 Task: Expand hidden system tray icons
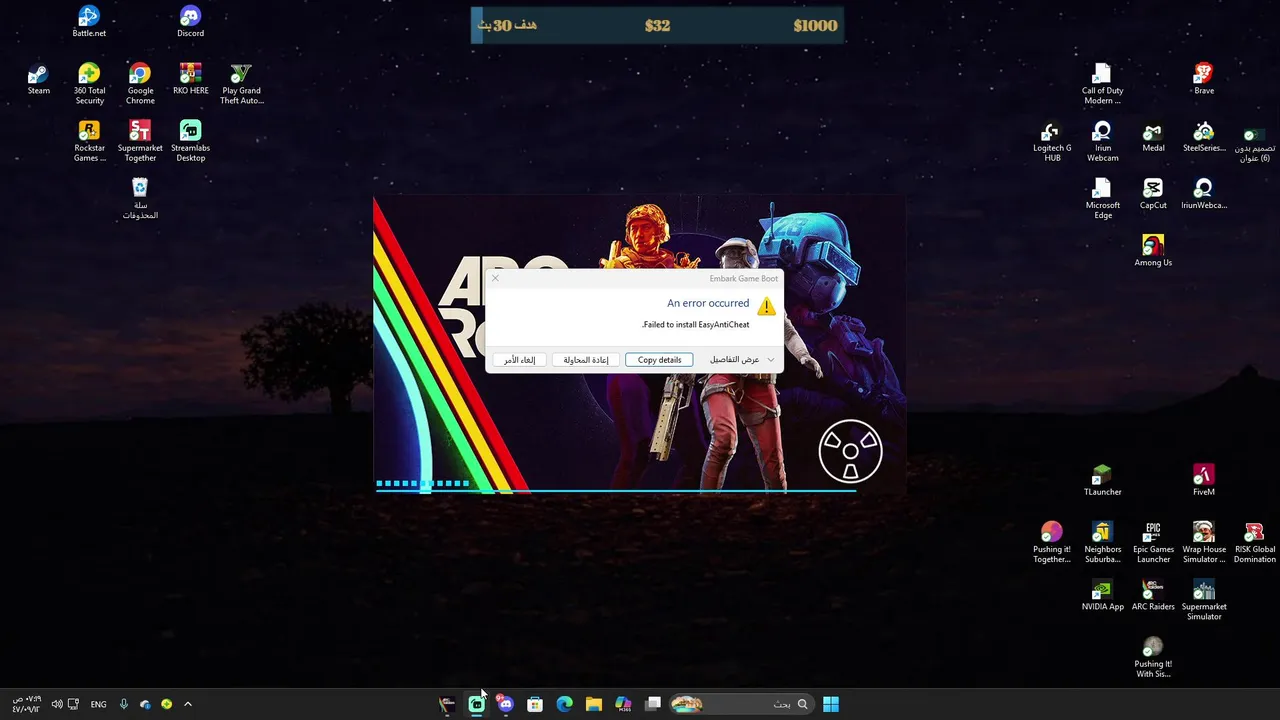[x=187, y=704]
